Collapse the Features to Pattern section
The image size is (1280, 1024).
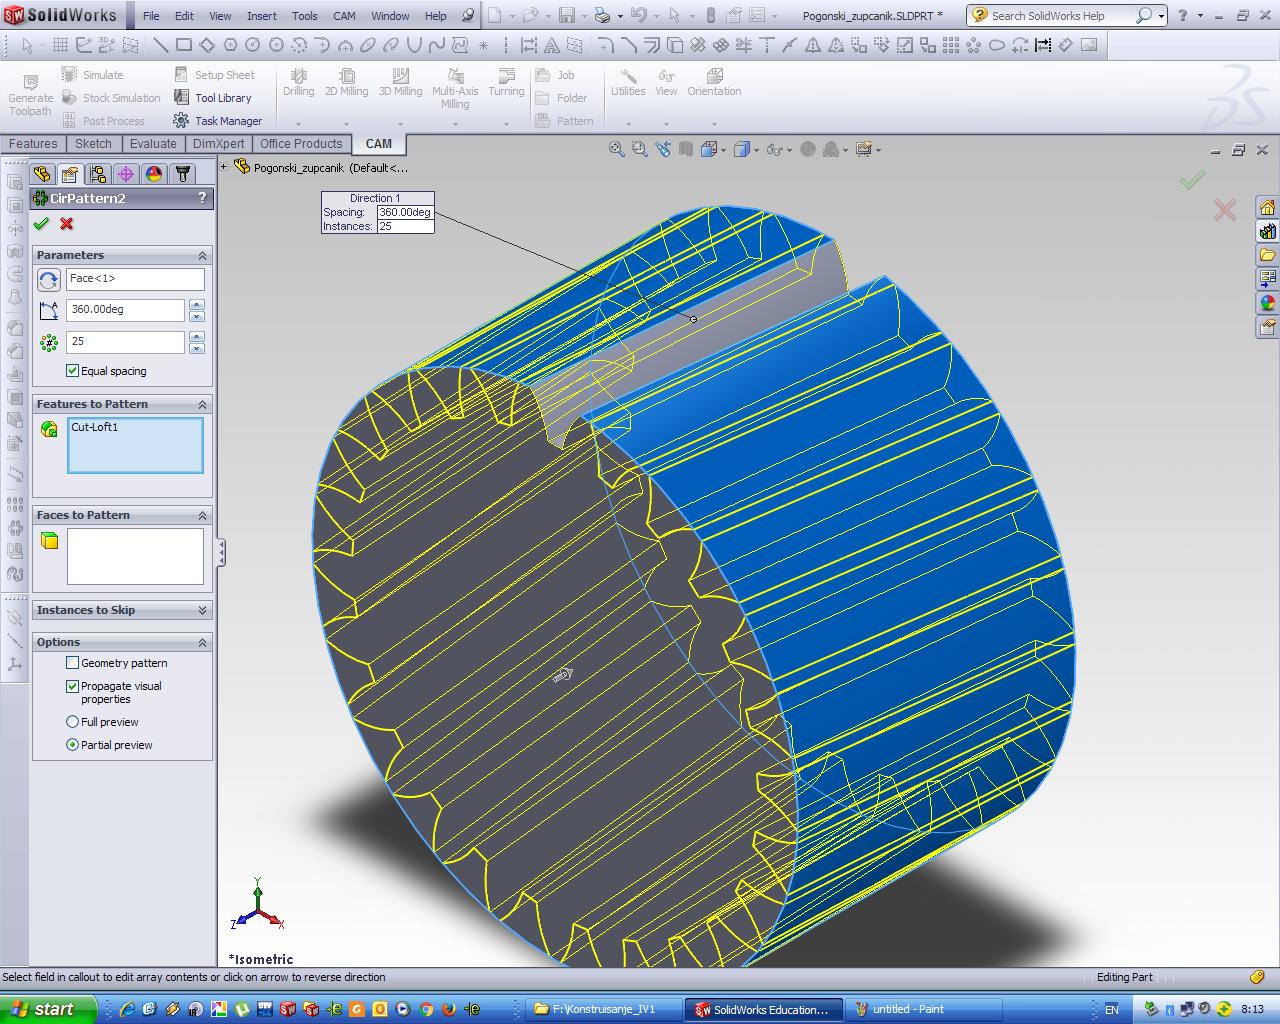[202, 404]
